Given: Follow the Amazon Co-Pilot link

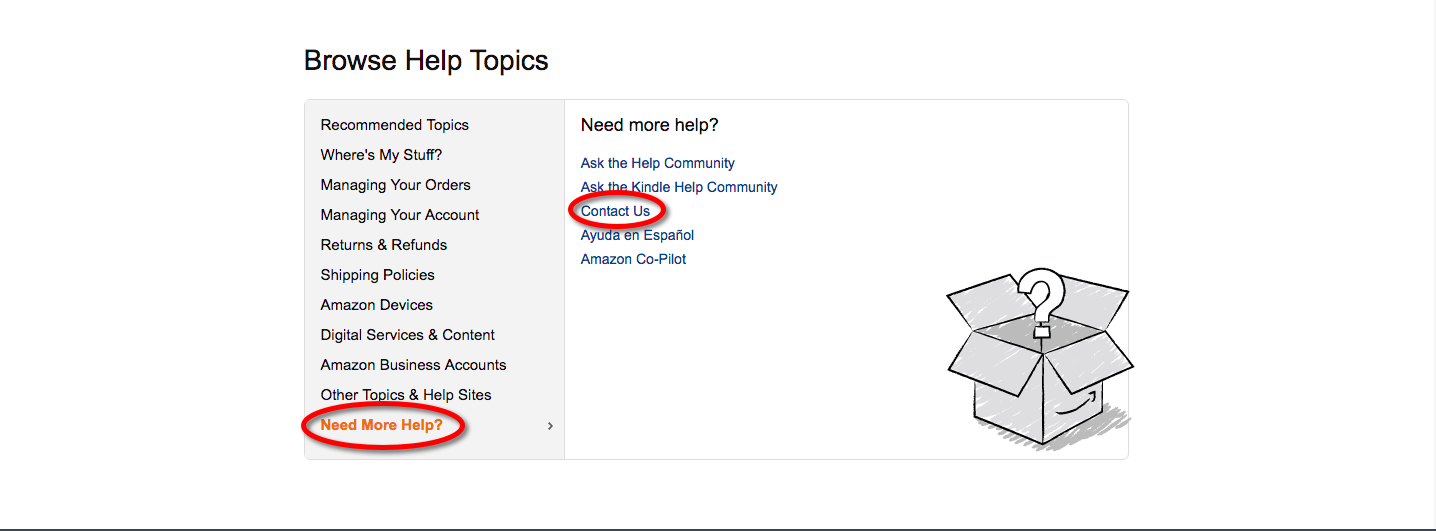Looking at the screenshot, I should (633, 259).
